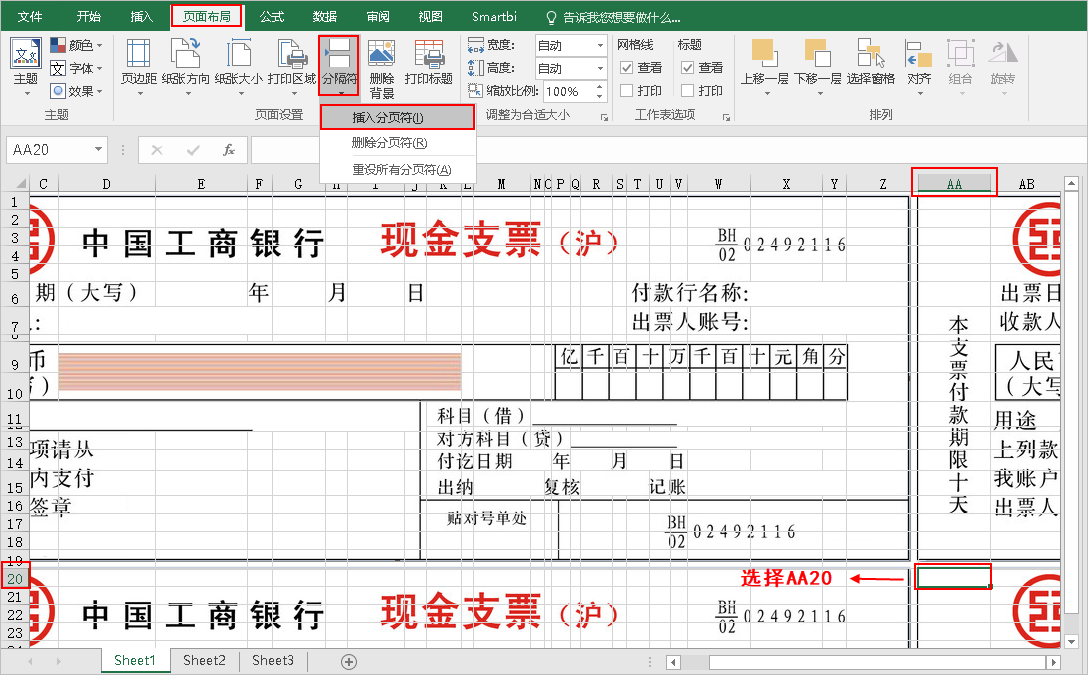
Task: Click the formula bar confirm checkmark icon
Action: [193, 150]
